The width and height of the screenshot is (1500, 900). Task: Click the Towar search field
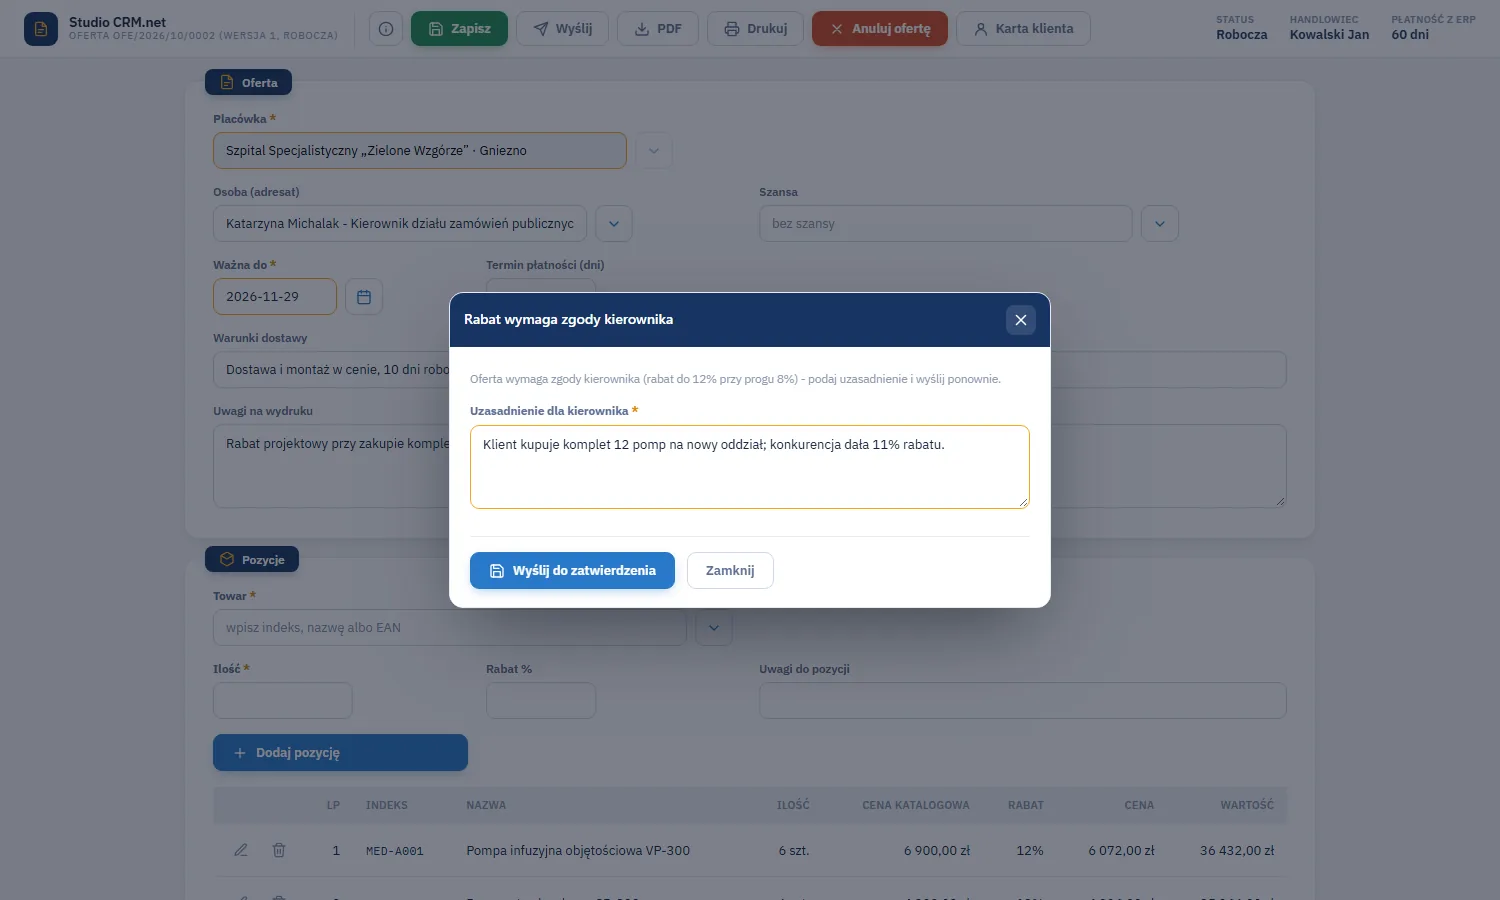450,628
